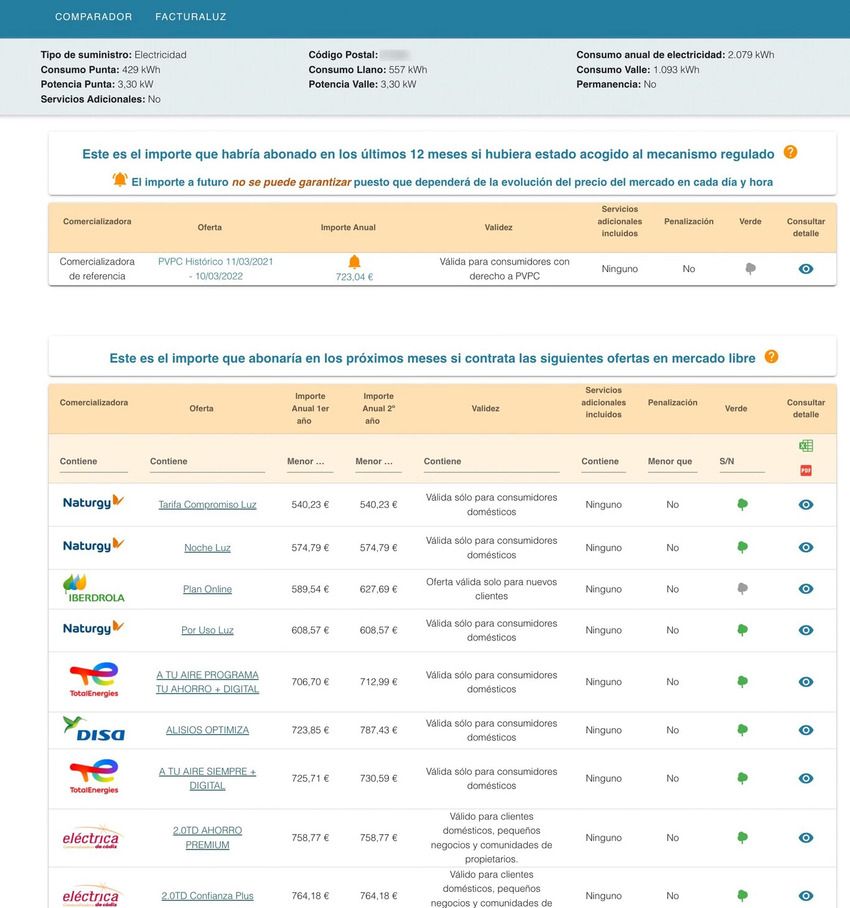Open Plan Online offer link

[207, 589]
